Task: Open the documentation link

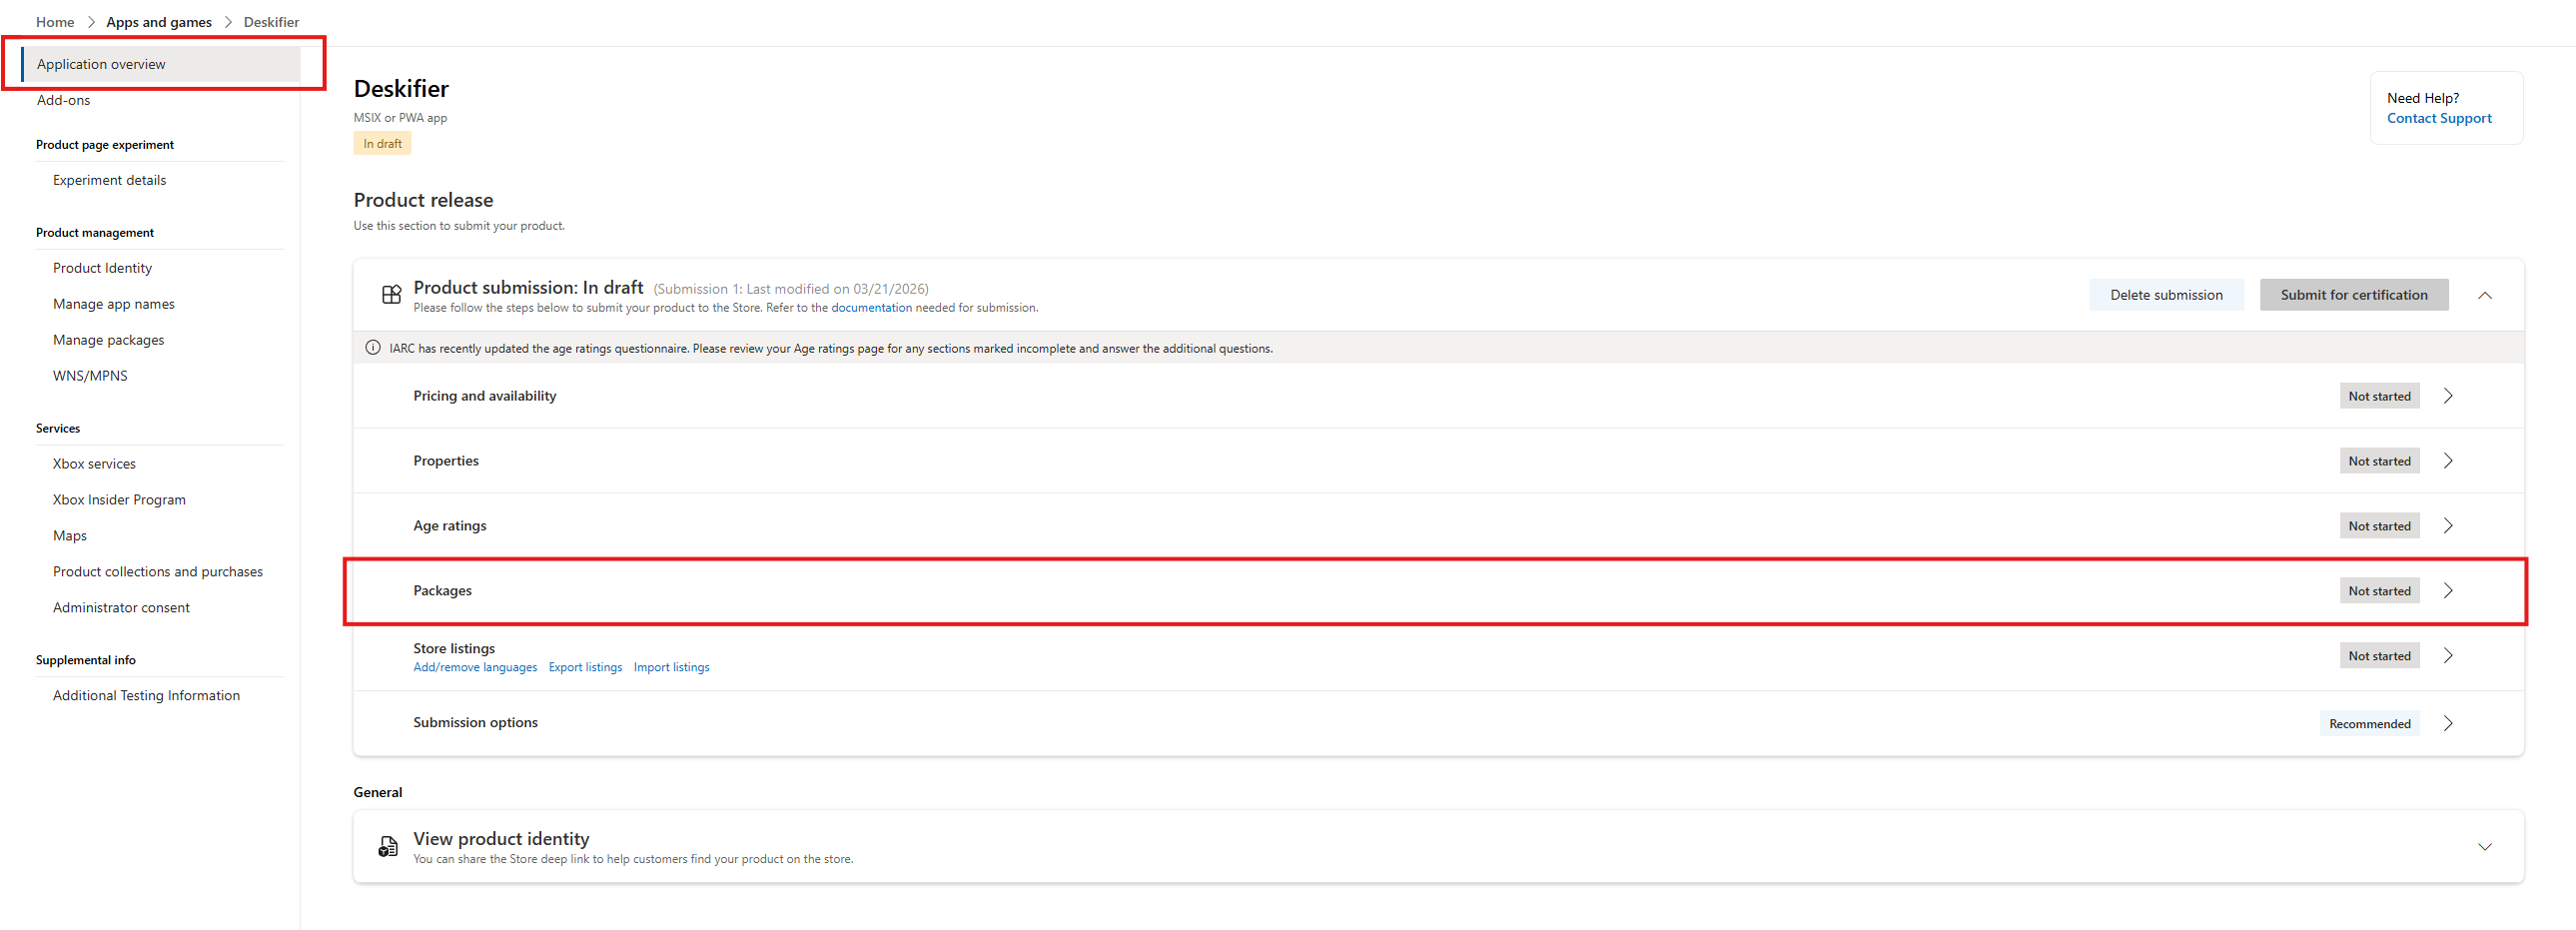Action: pyautogui.click(x=871, y=308)
